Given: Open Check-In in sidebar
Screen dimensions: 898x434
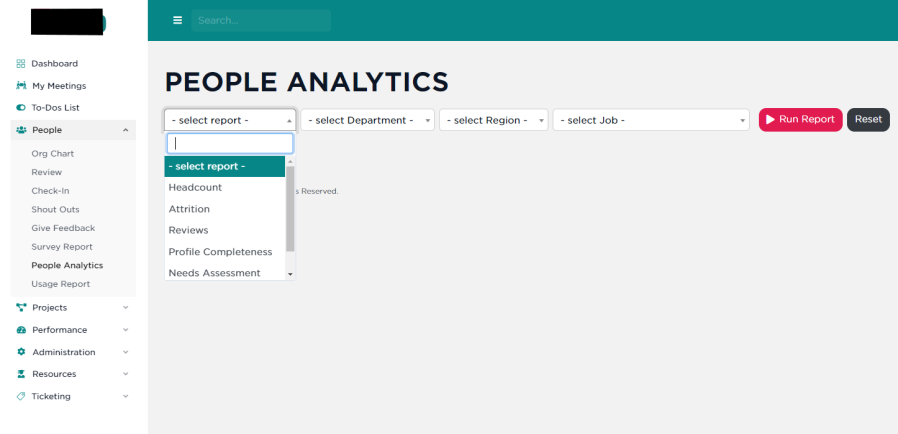Looking at the screenshot, I should (50, 191).
